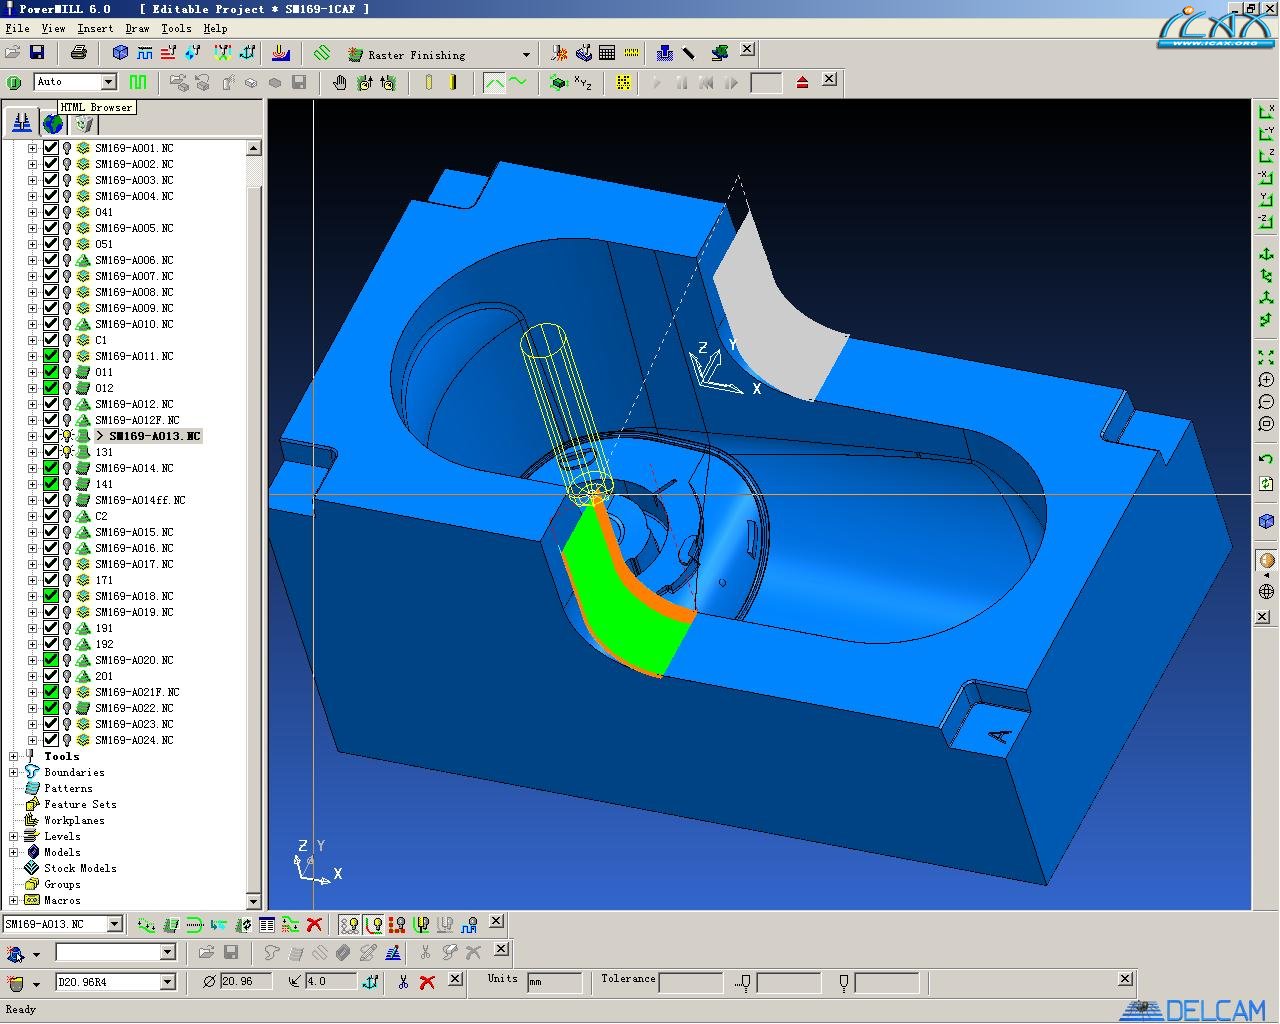Screen dimensions: 1280x1024
Task: Print using the printer icon
Action: [79, 52]
